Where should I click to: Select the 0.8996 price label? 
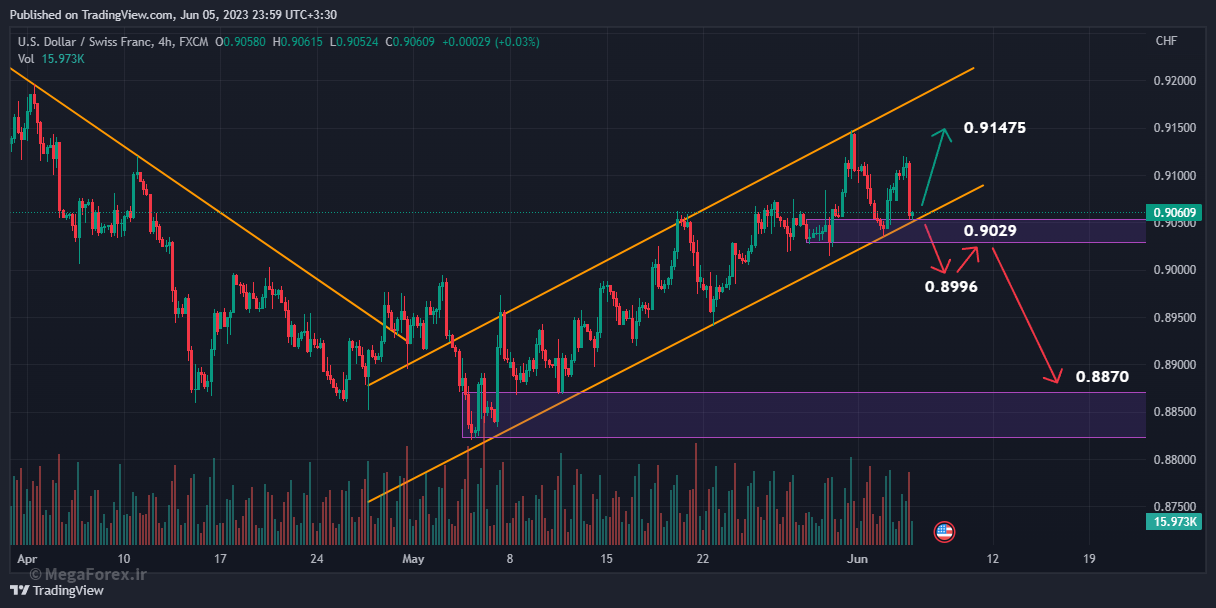pyautogui.click(x=950, y=286)
